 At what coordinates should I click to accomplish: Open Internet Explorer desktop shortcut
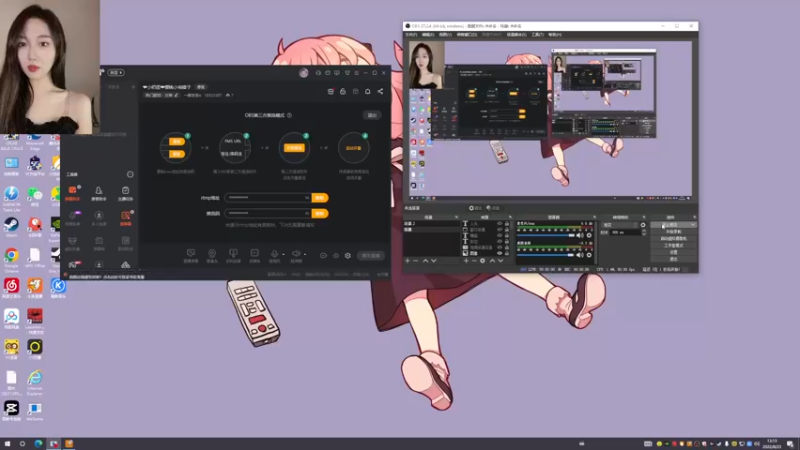click(x=35, y=378)
